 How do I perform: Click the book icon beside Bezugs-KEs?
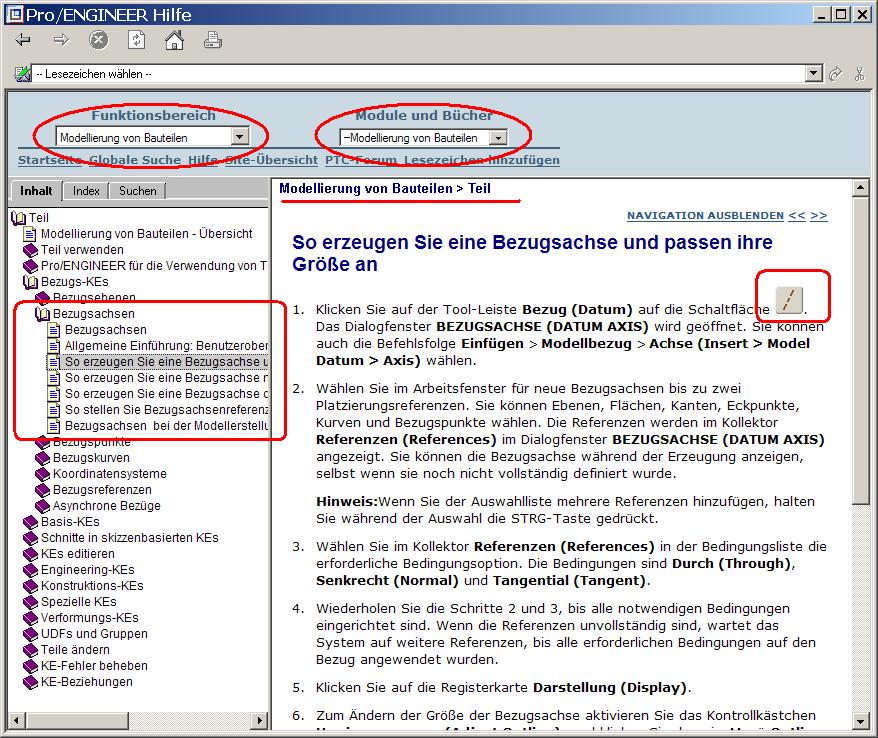pos(30,282)
